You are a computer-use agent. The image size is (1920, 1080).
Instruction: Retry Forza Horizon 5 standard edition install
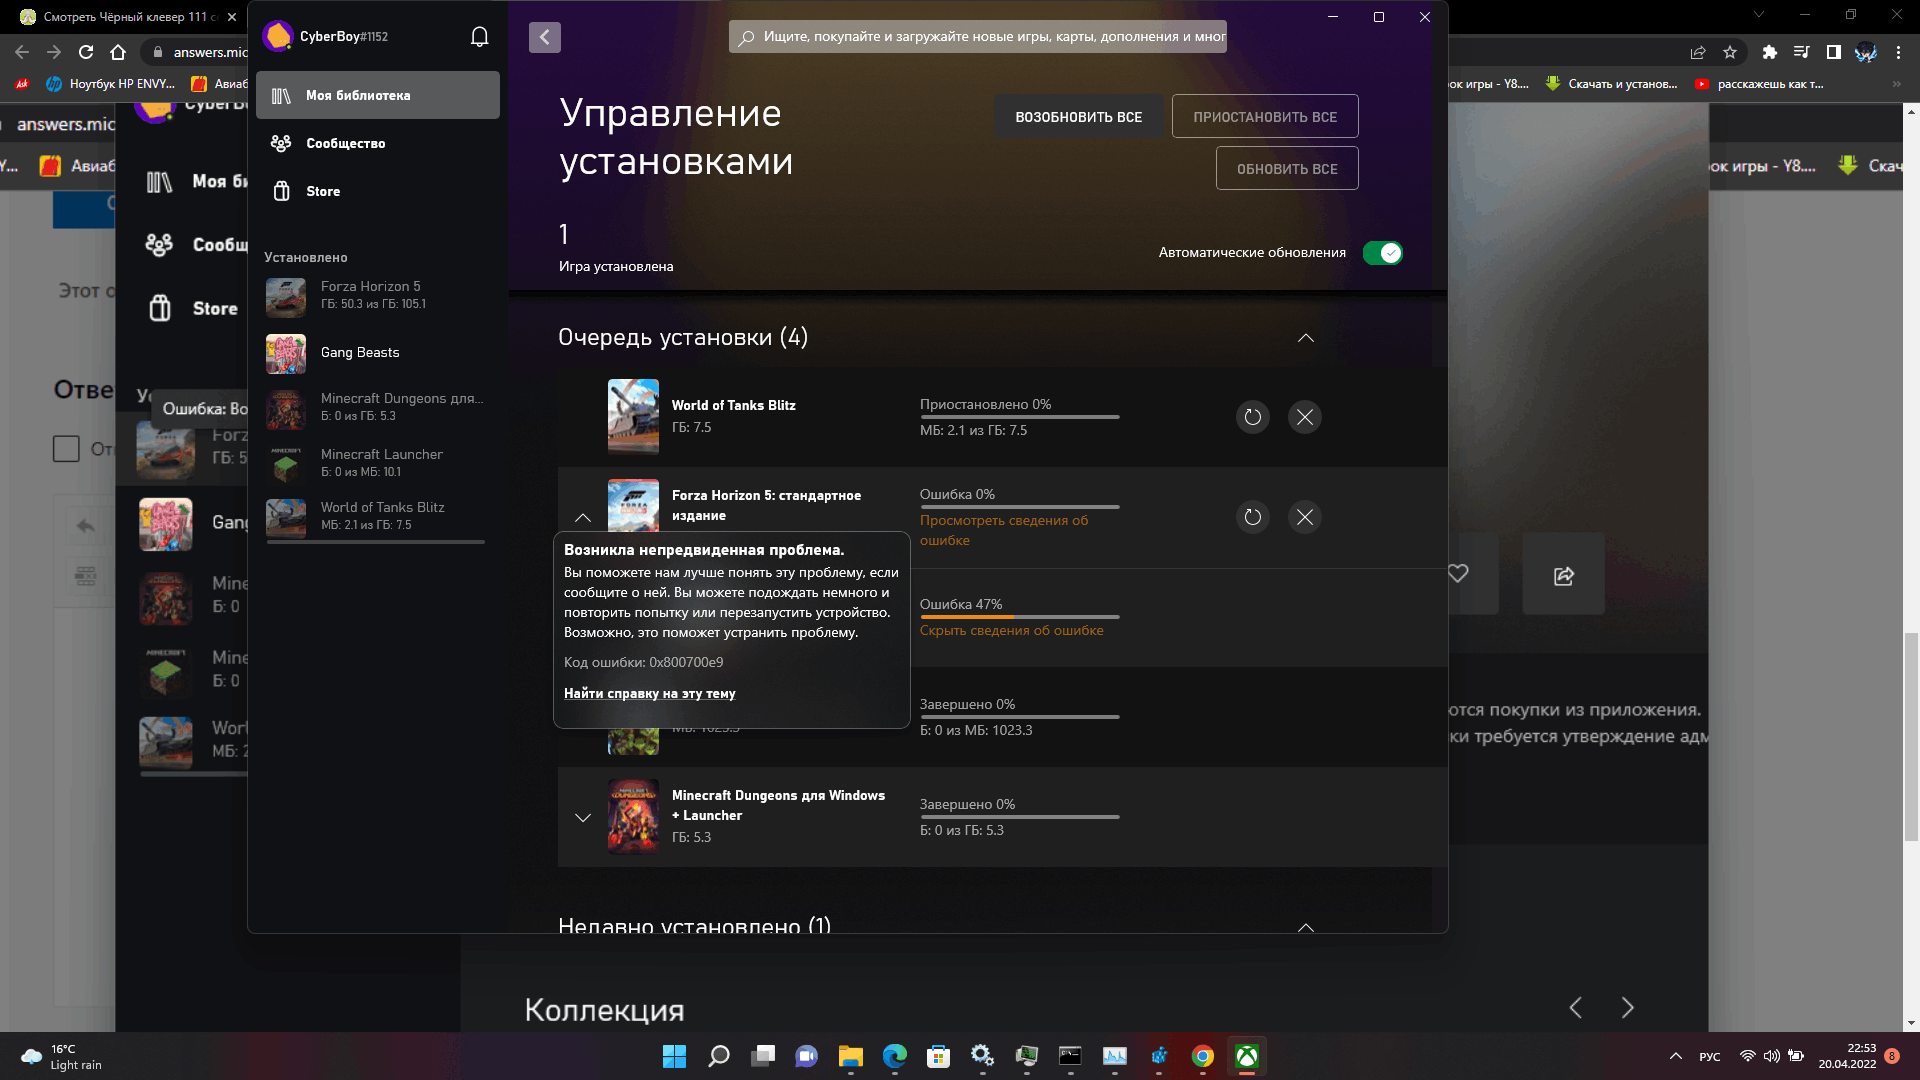coord(1253,517)
